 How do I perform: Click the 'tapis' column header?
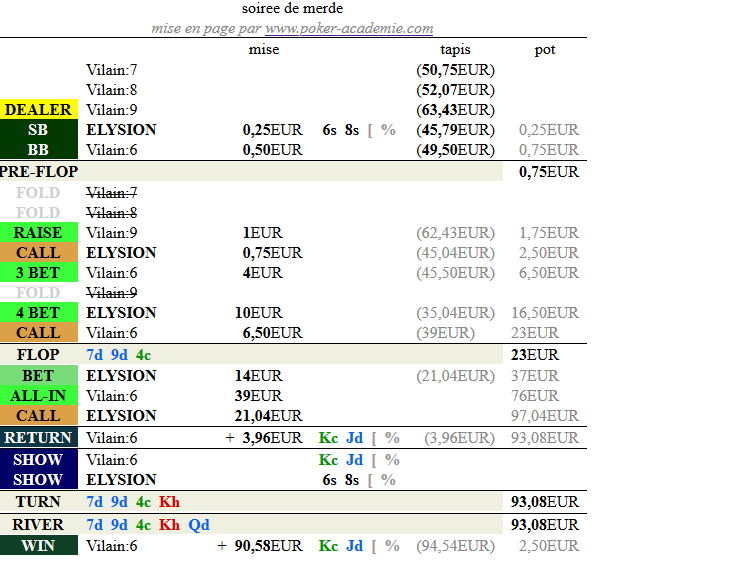(456, 49)
